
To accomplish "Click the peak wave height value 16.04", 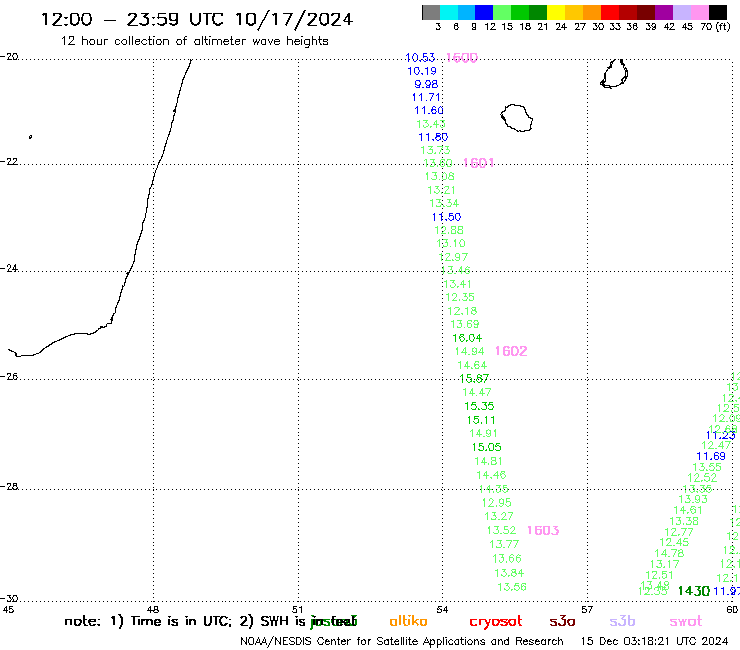I will point(467,338).
